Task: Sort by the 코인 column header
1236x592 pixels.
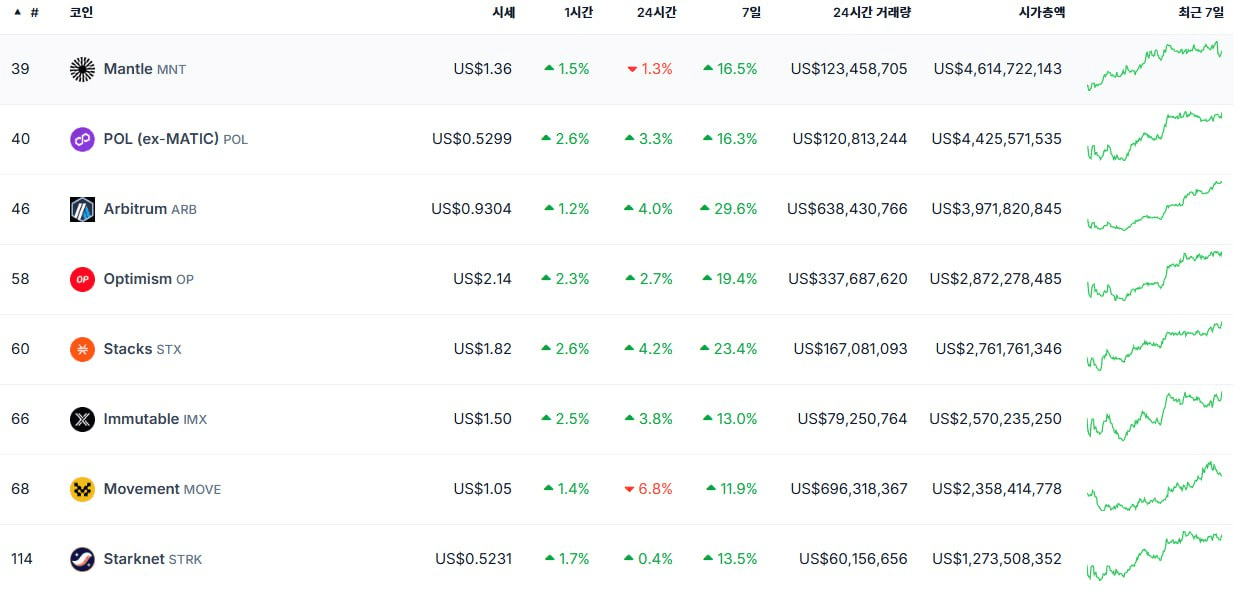Action: [81, 12]
